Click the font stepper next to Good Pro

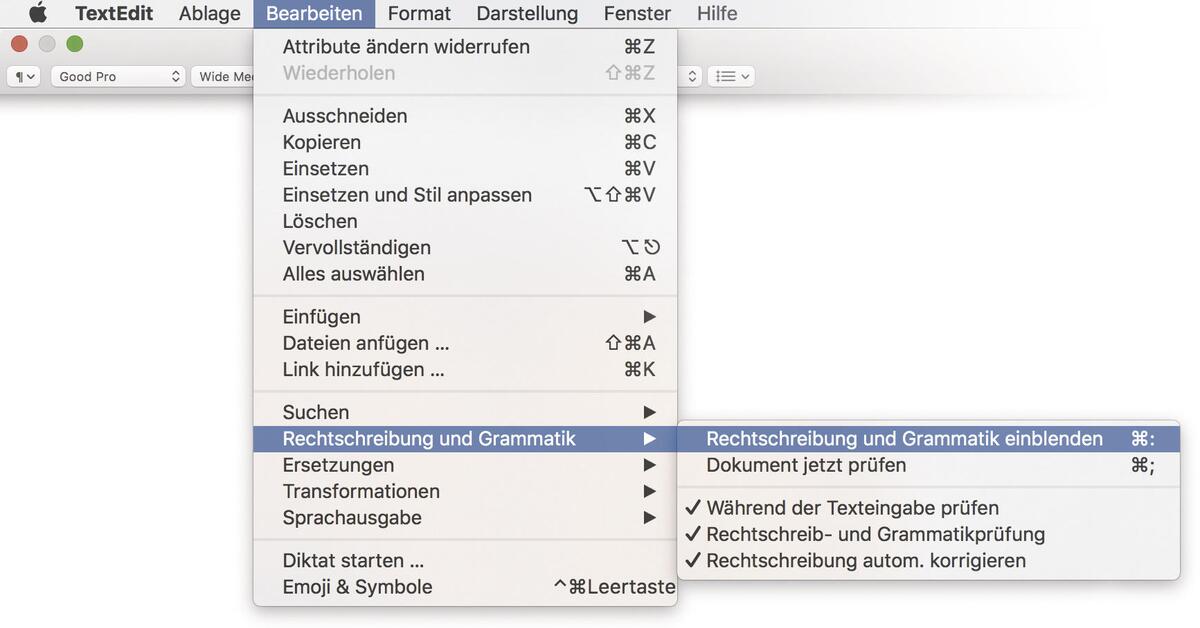(175, 76)
